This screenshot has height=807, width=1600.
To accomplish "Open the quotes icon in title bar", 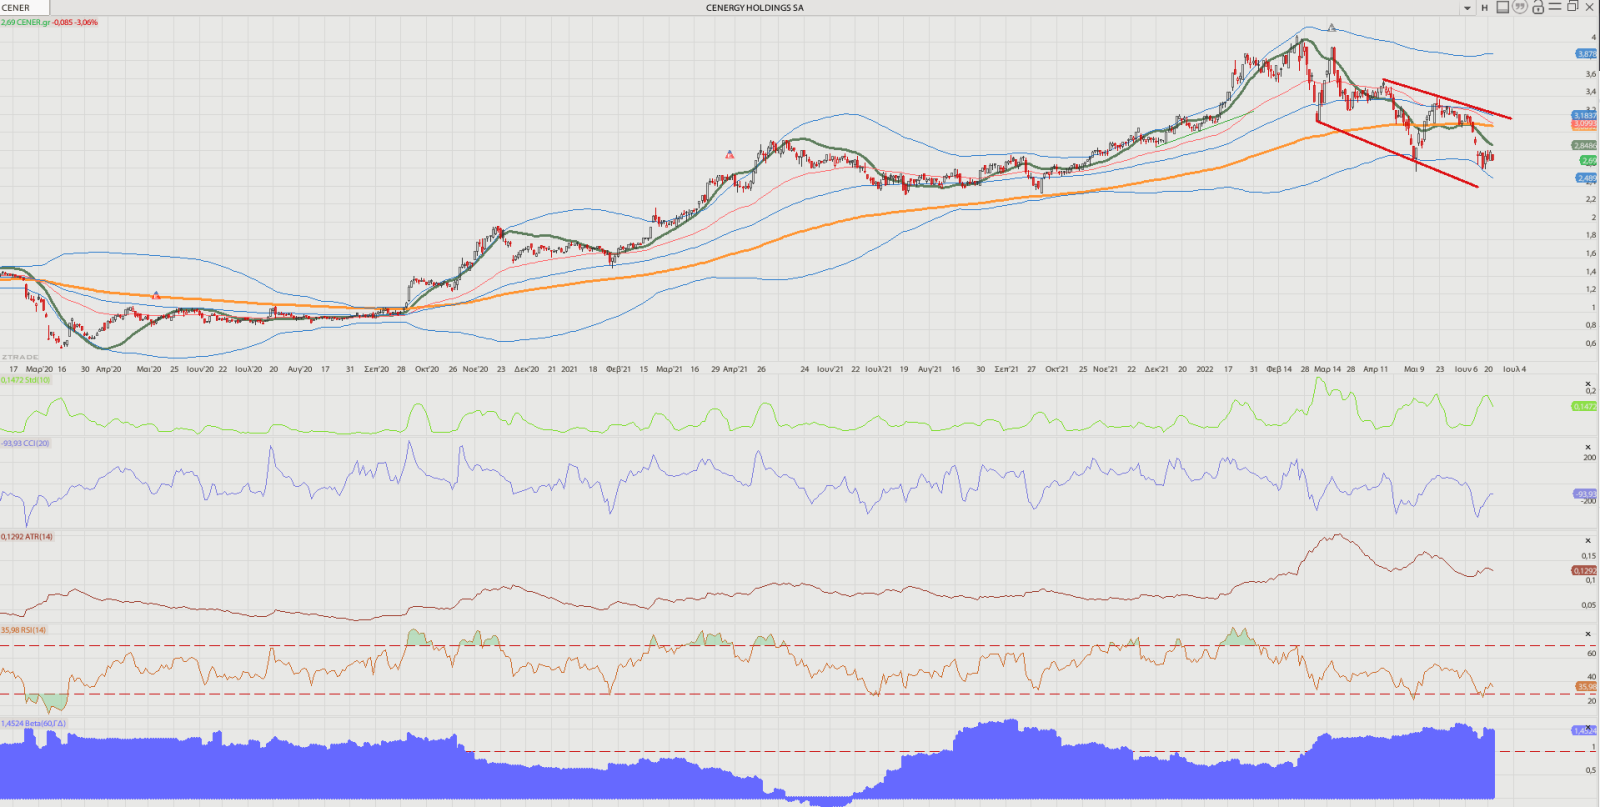I will pos(1520,7).
